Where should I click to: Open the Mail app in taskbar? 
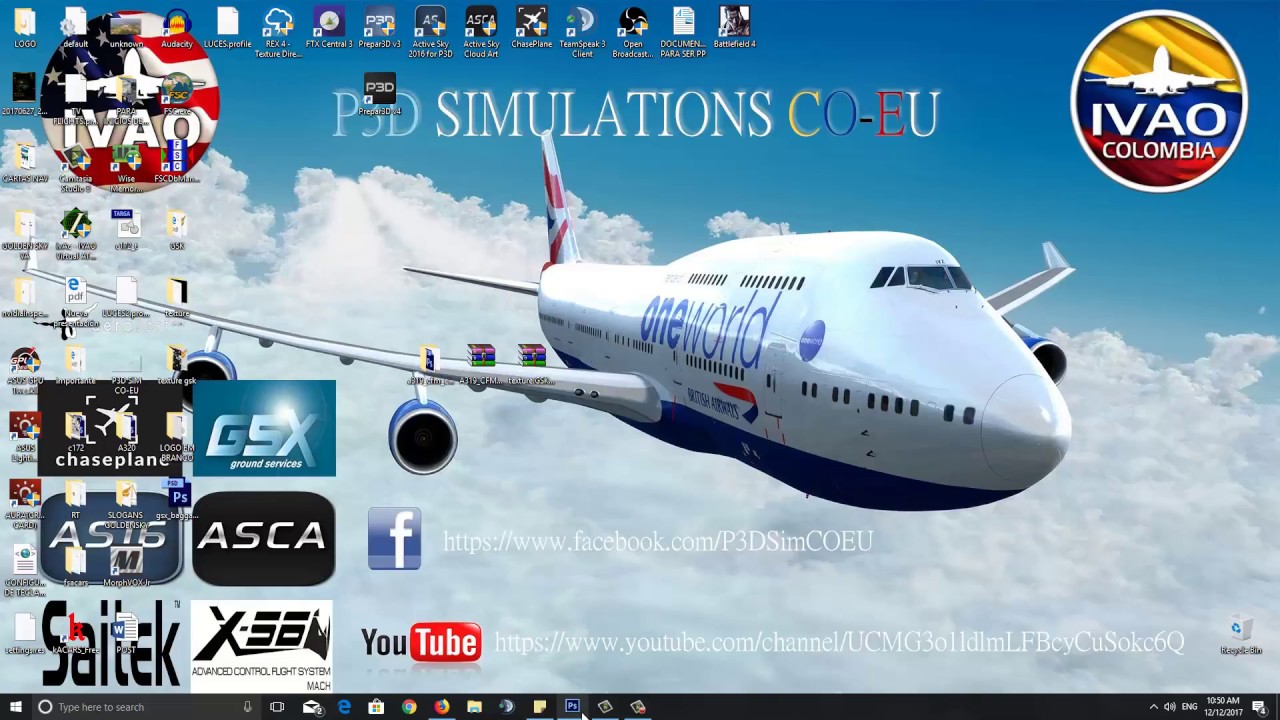pos(311,707)
